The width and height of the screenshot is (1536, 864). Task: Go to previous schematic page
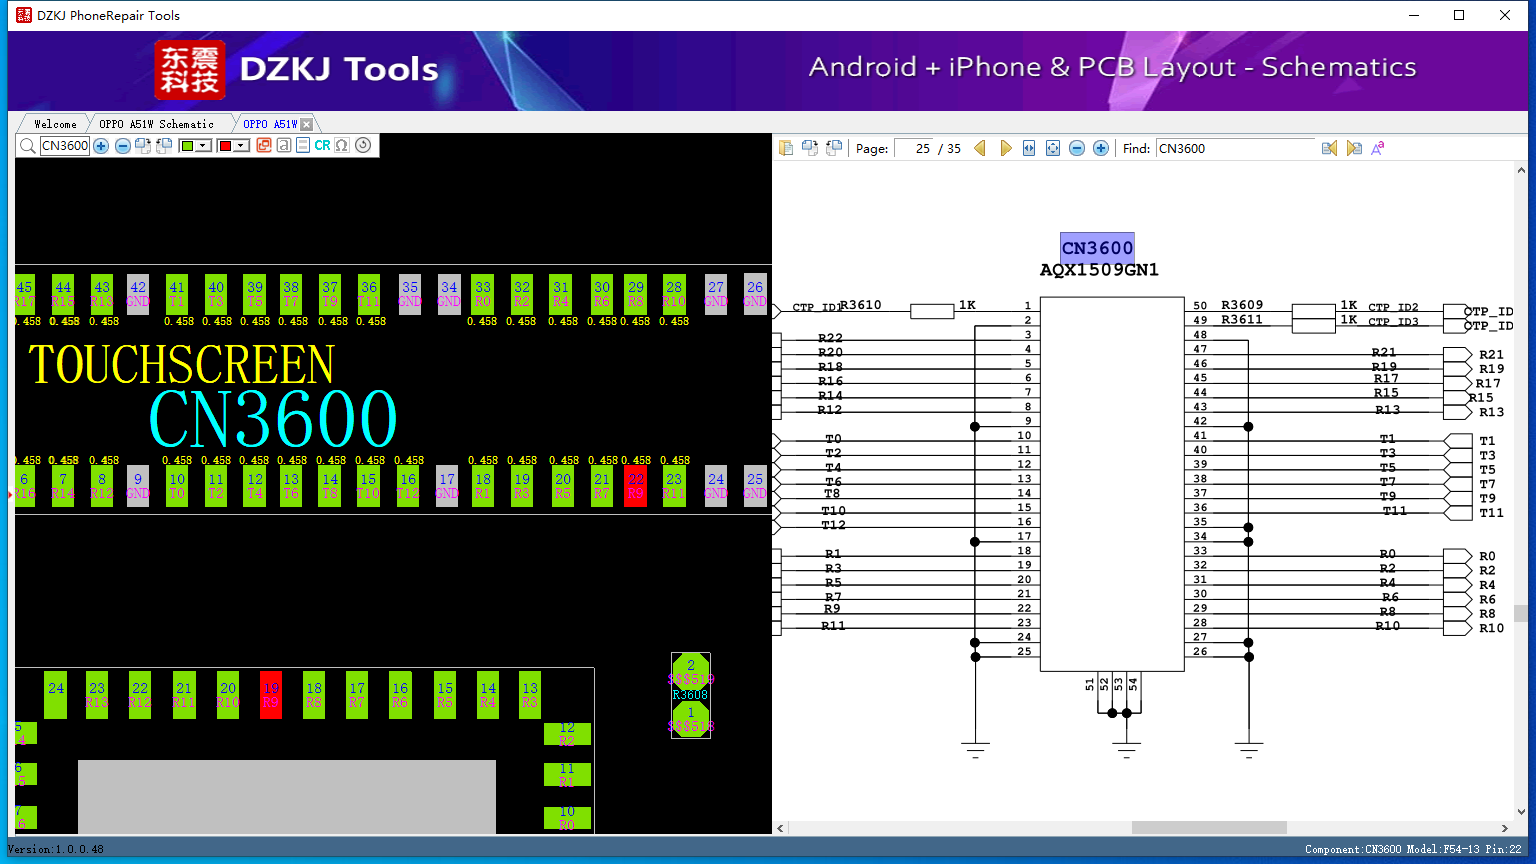(x=980, y=148)
